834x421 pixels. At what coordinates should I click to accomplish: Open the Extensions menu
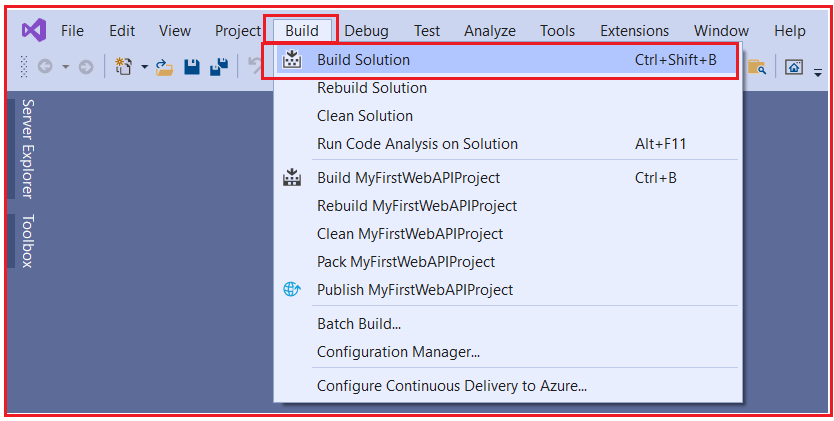635,31
